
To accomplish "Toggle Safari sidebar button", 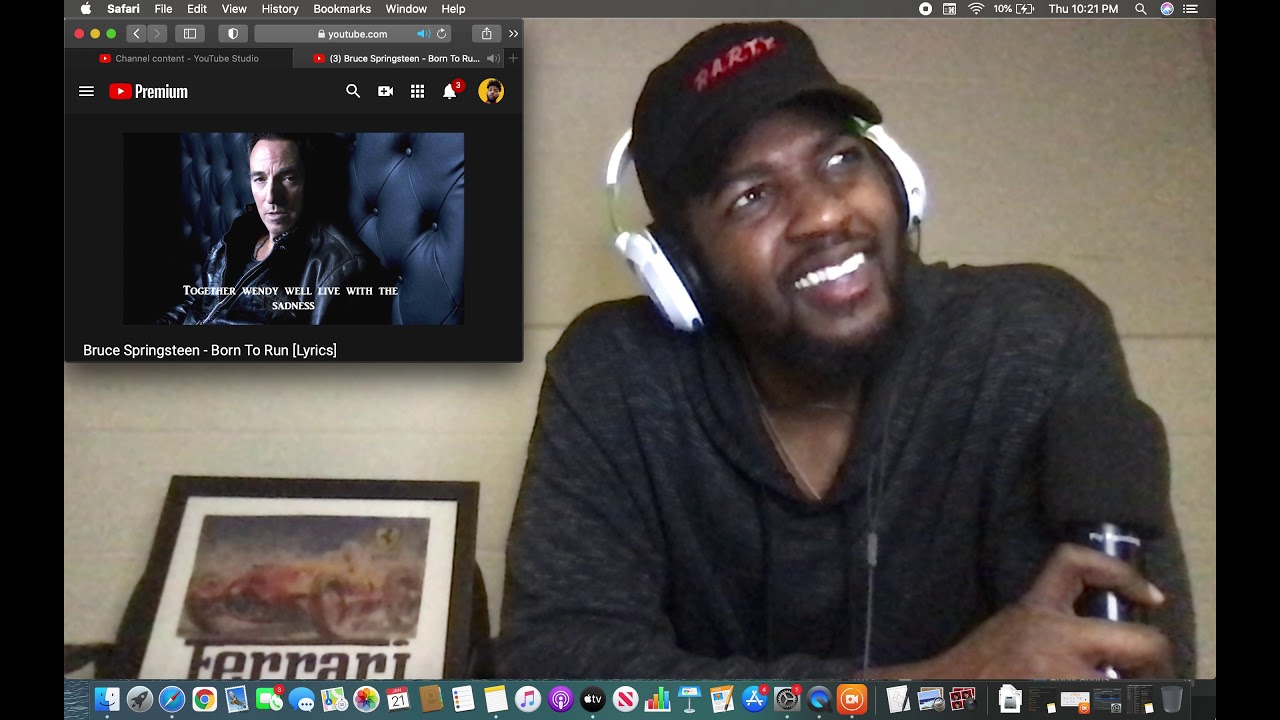I will [x=190, y=33].
